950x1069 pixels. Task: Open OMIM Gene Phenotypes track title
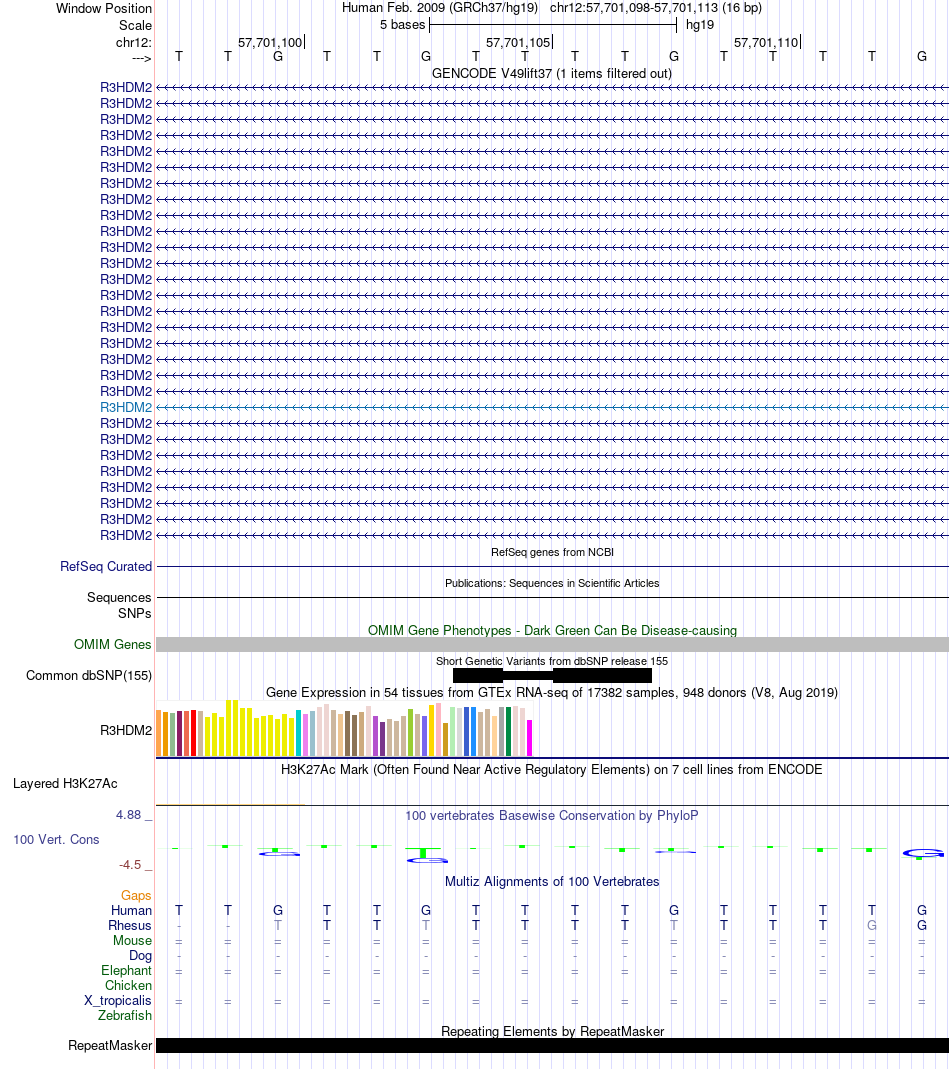552,630
